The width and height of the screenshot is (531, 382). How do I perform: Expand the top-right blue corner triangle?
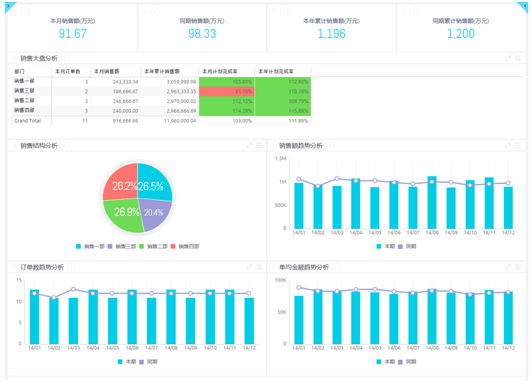[523, 6]
